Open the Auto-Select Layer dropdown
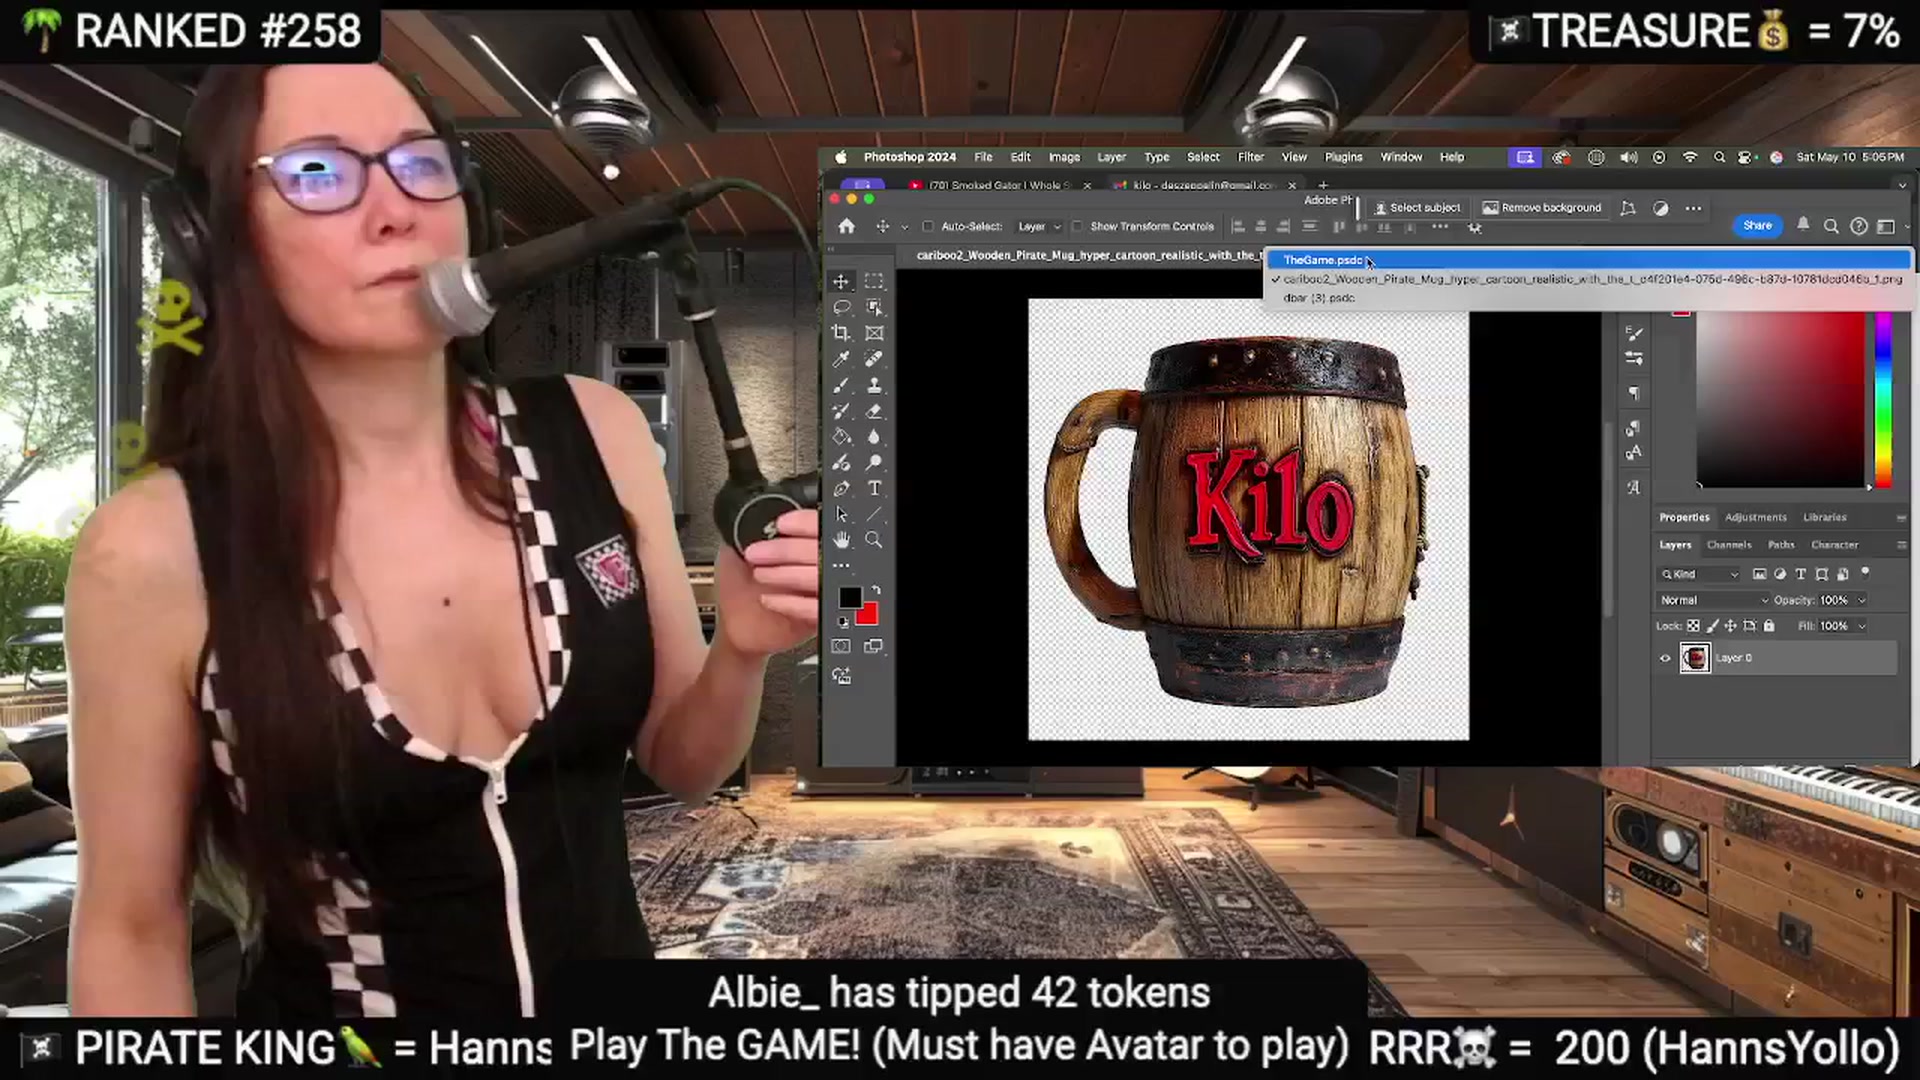 1039,227
